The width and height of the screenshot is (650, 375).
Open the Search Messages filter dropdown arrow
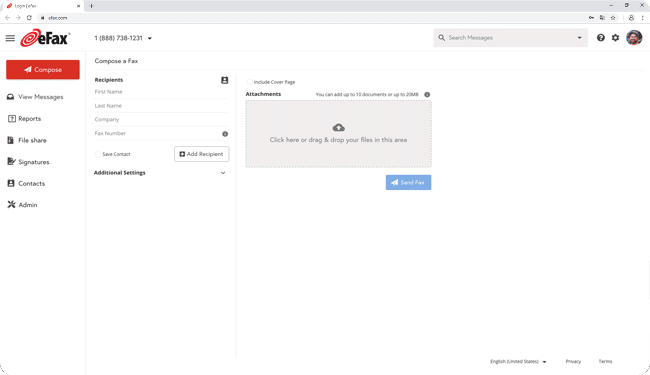[x=579, y=38]
